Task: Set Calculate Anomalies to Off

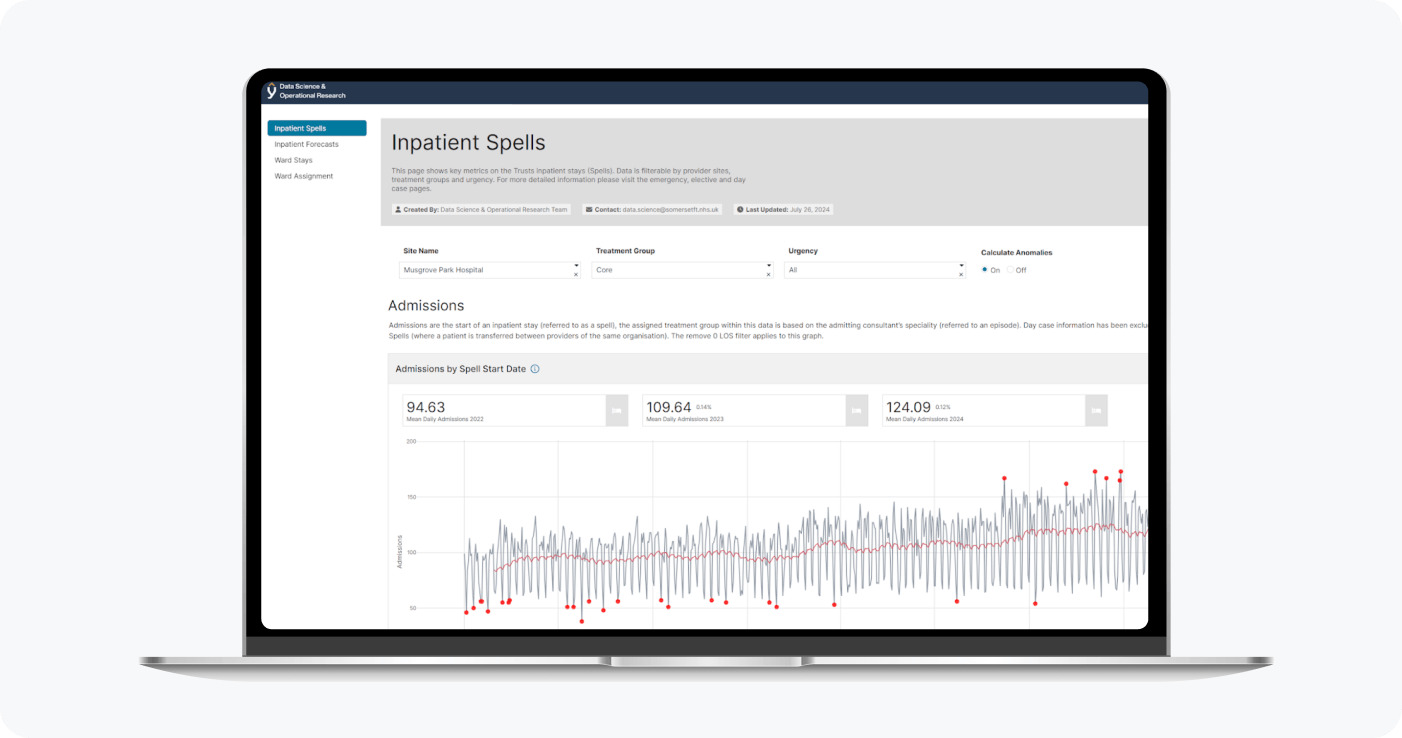Action: pyautogui.click(x=1010, y=270)
